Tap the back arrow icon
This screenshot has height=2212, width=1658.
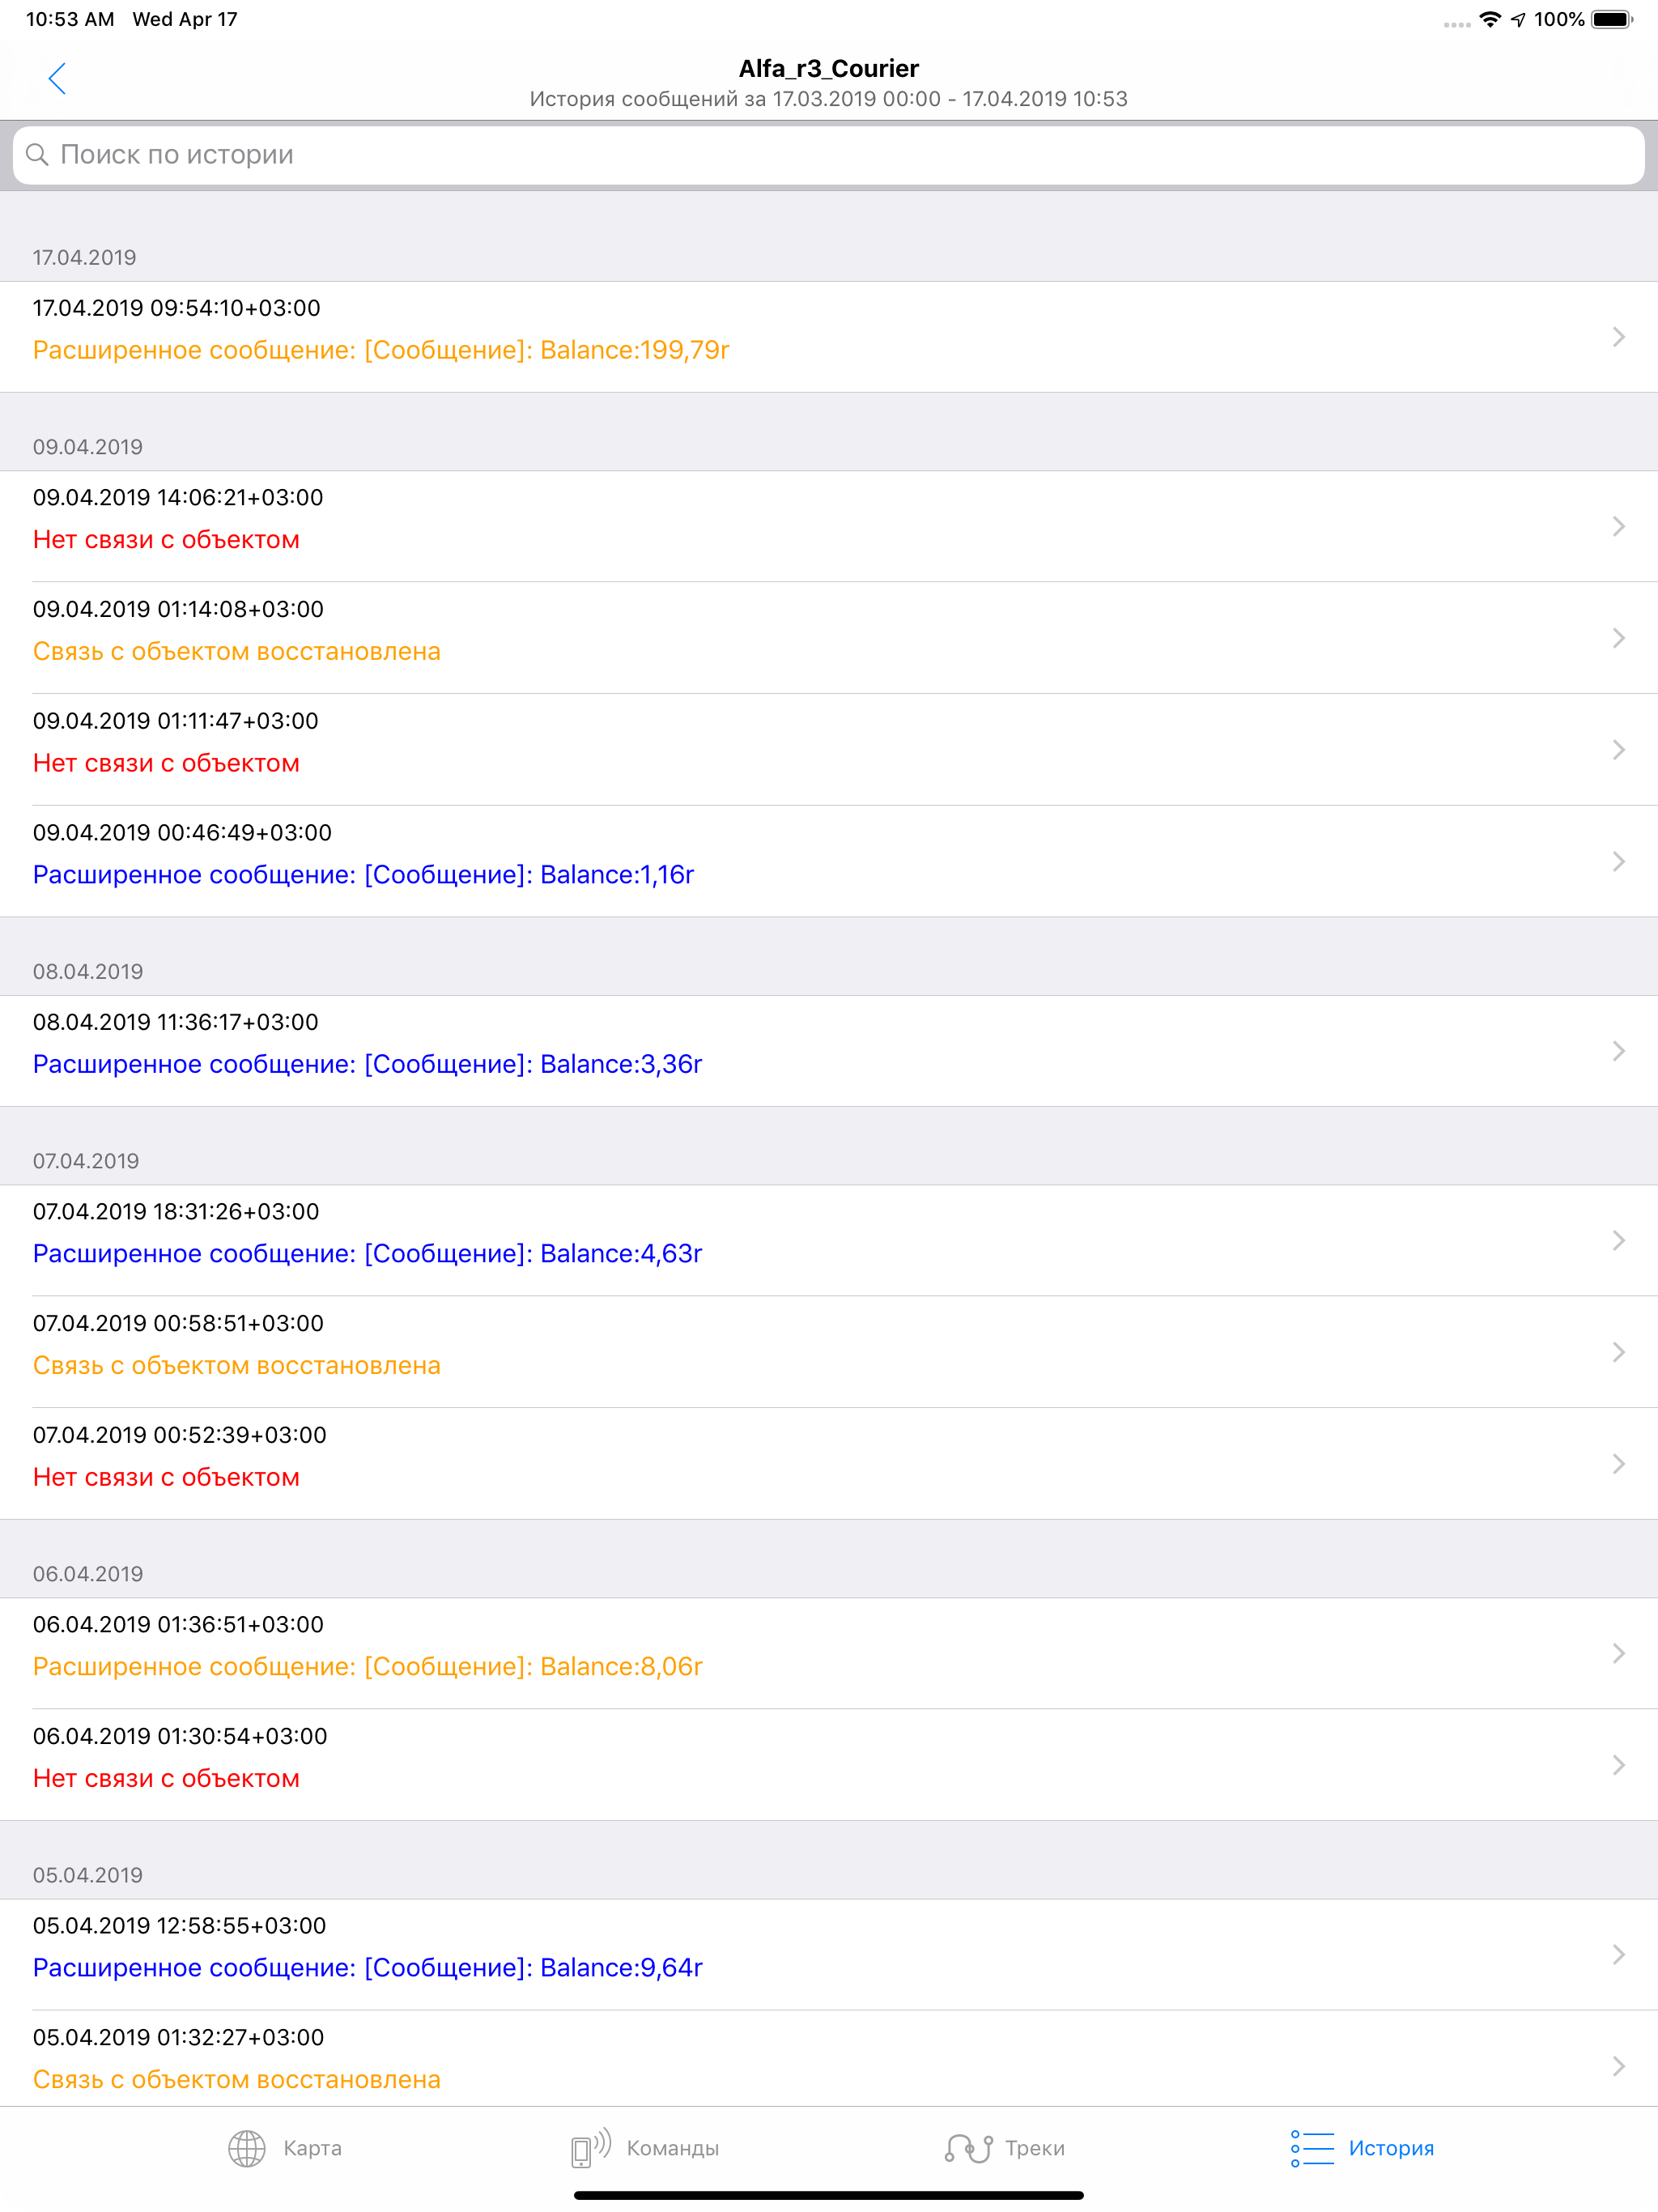(57, 78)
